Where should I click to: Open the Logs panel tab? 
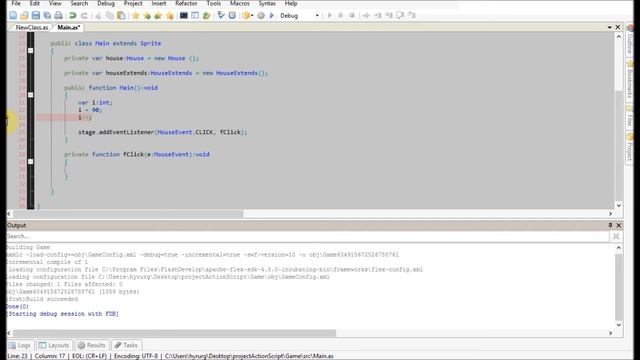pos(20,345)
